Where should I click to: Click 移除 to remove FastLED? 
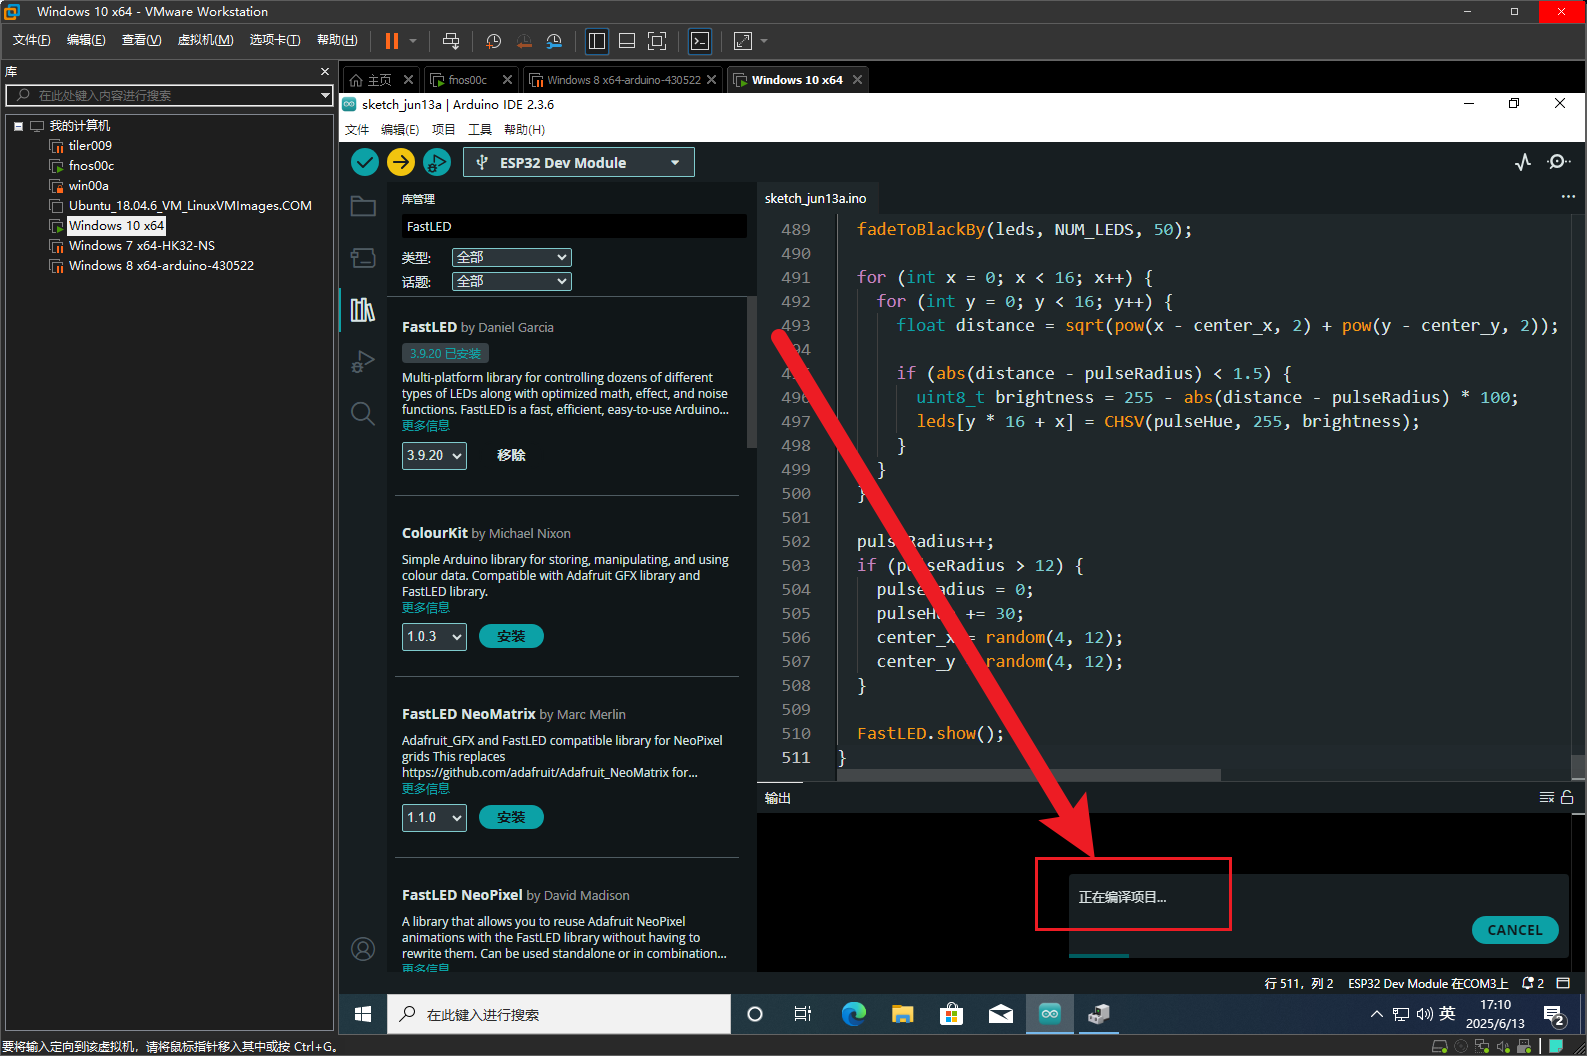point(511,455)
